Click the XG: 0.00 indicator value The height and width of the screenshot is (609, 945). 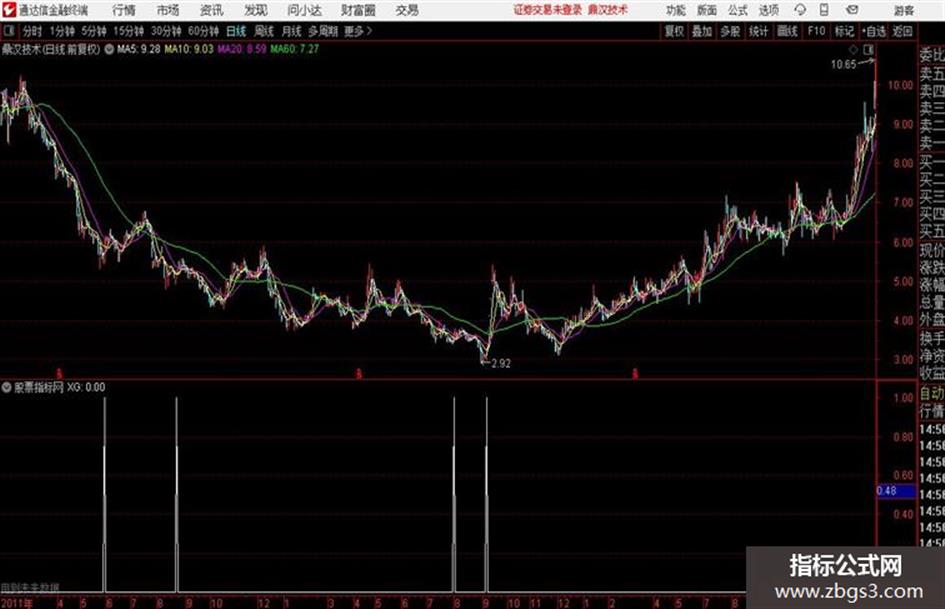[86, 387]
